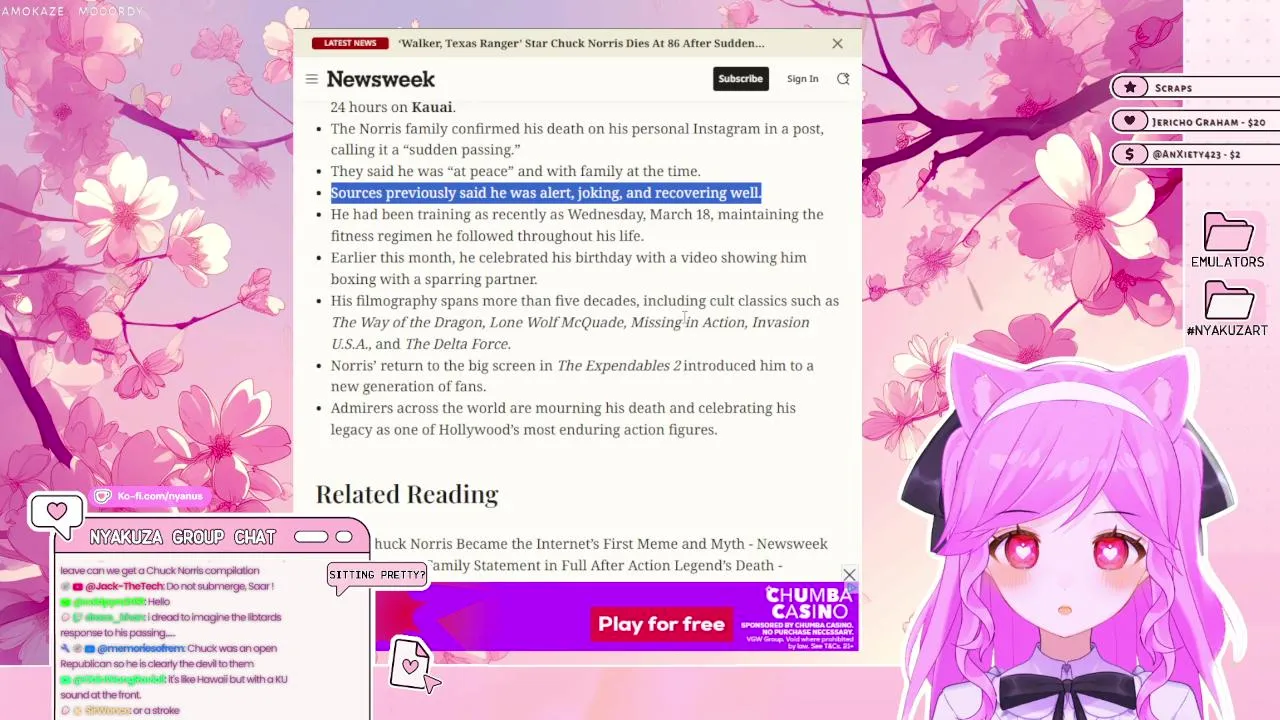1280x720 pixels.
Task: Click the Sitting Pretty? speech bubble
Action: pos(377,575)
